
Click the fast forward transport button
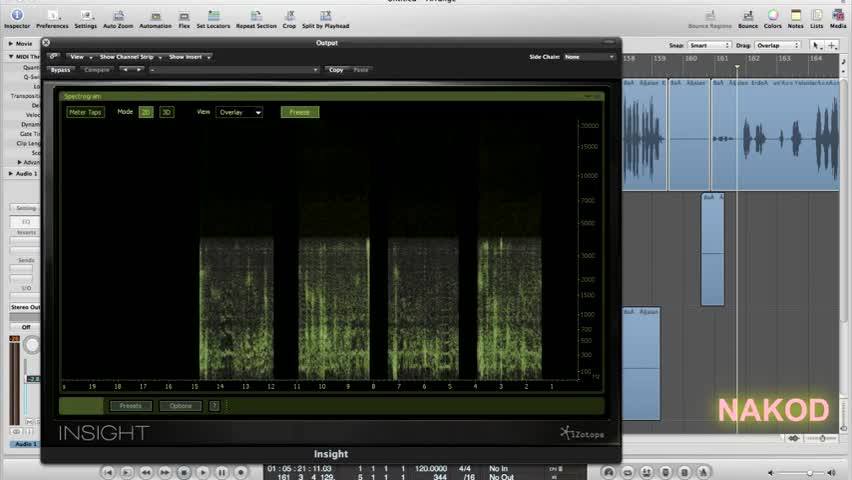tap(165, 472)
